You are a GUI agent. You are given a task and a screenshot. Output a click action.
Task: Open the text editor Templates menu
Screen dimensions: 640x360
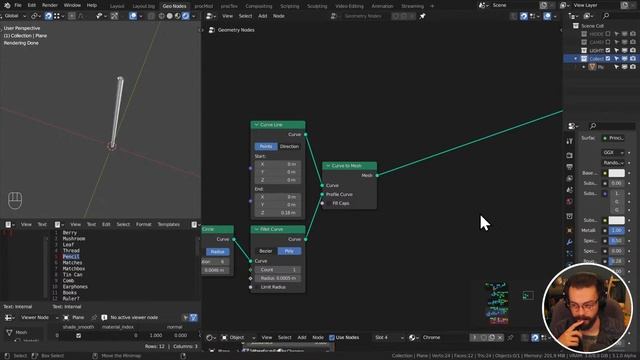(169, 224)
